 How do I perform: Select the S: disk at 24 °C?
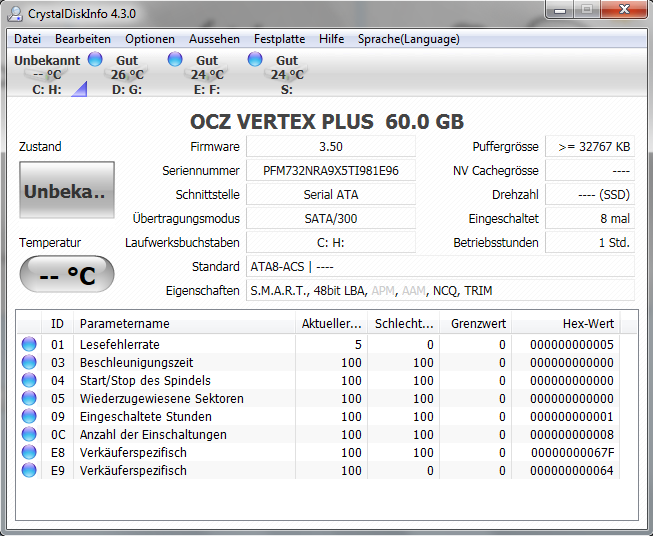point(287,75)
